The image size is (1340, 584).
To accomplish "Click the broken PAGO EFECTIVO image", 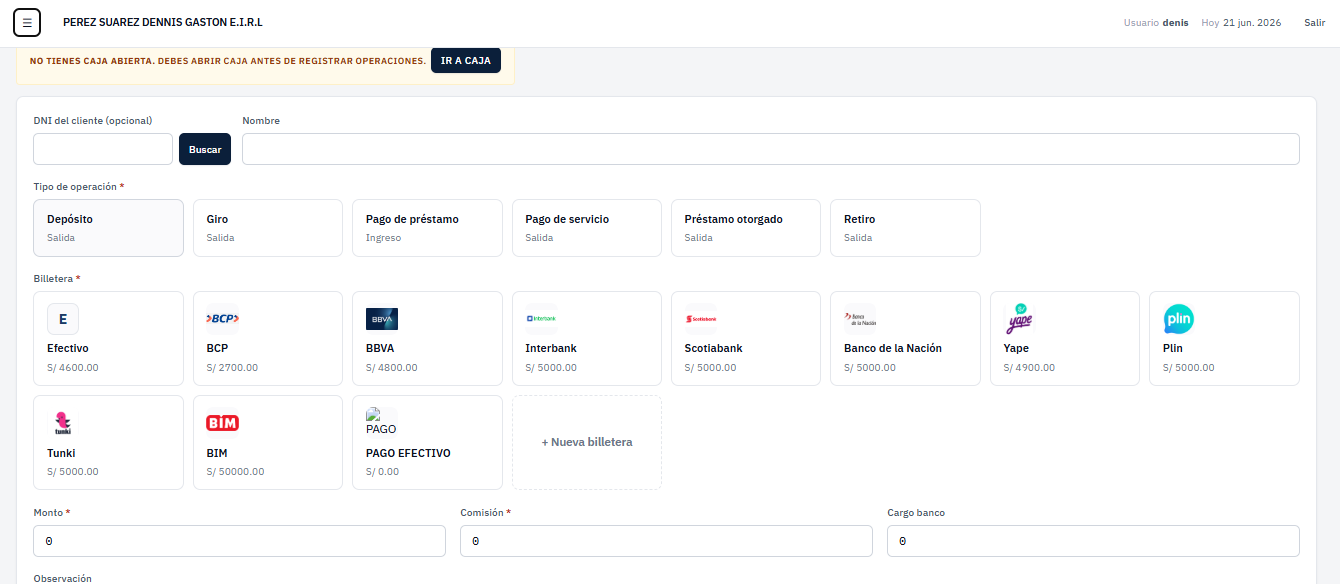I will (382, 422).
